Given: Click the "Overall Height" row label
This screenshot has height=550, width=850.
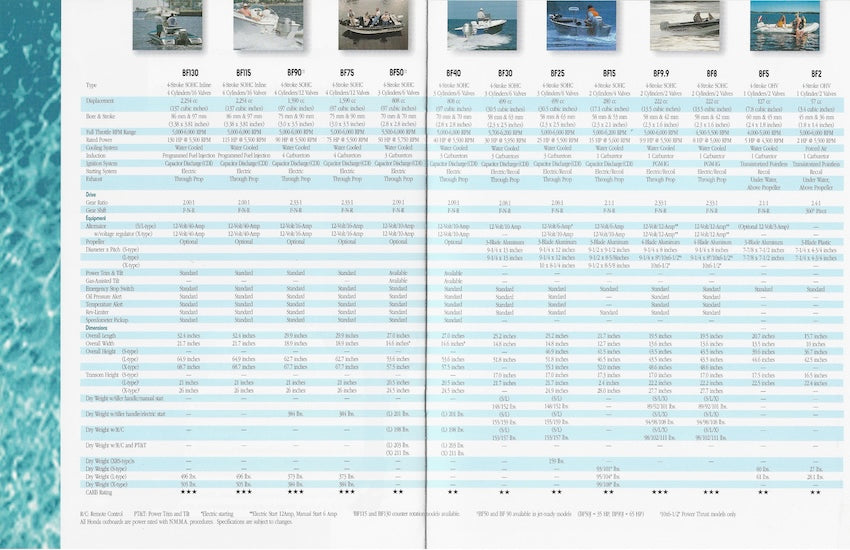Looking at the screenshot, I should (101, 351).
